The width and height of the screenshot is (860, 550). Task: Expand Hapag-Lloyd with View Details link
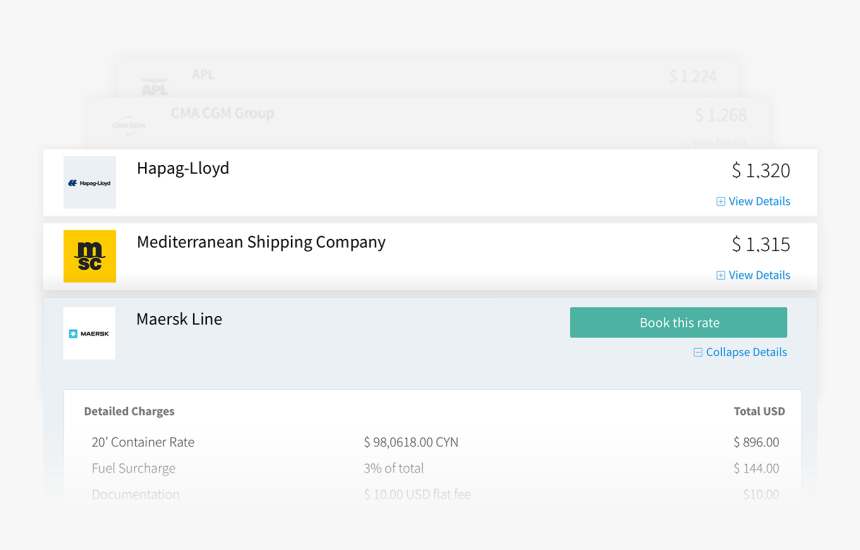tap(759, 202)
